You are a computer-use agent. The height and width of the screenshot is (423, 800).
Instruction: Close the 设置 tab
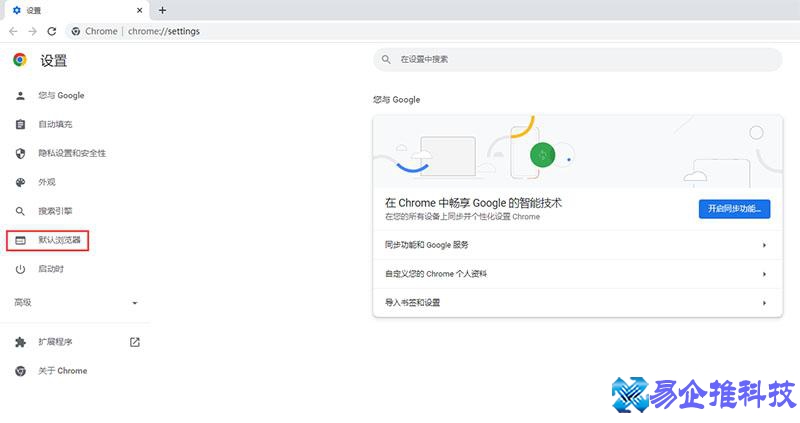[x=140, y=10]
